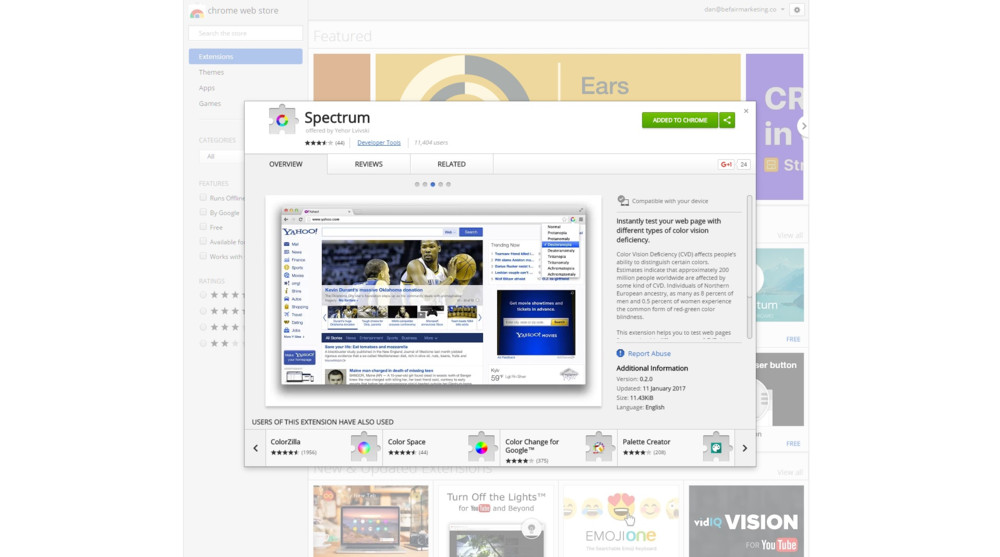Switch to the REVIEWS tab
Image resolution: width=1000 pixels, height=557 pixels.
(369, 164)
